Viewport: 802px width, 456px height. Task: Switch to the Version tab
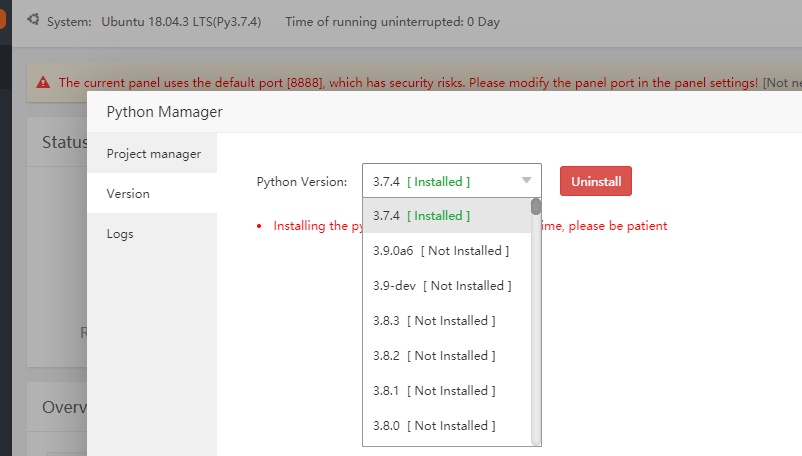128,194
